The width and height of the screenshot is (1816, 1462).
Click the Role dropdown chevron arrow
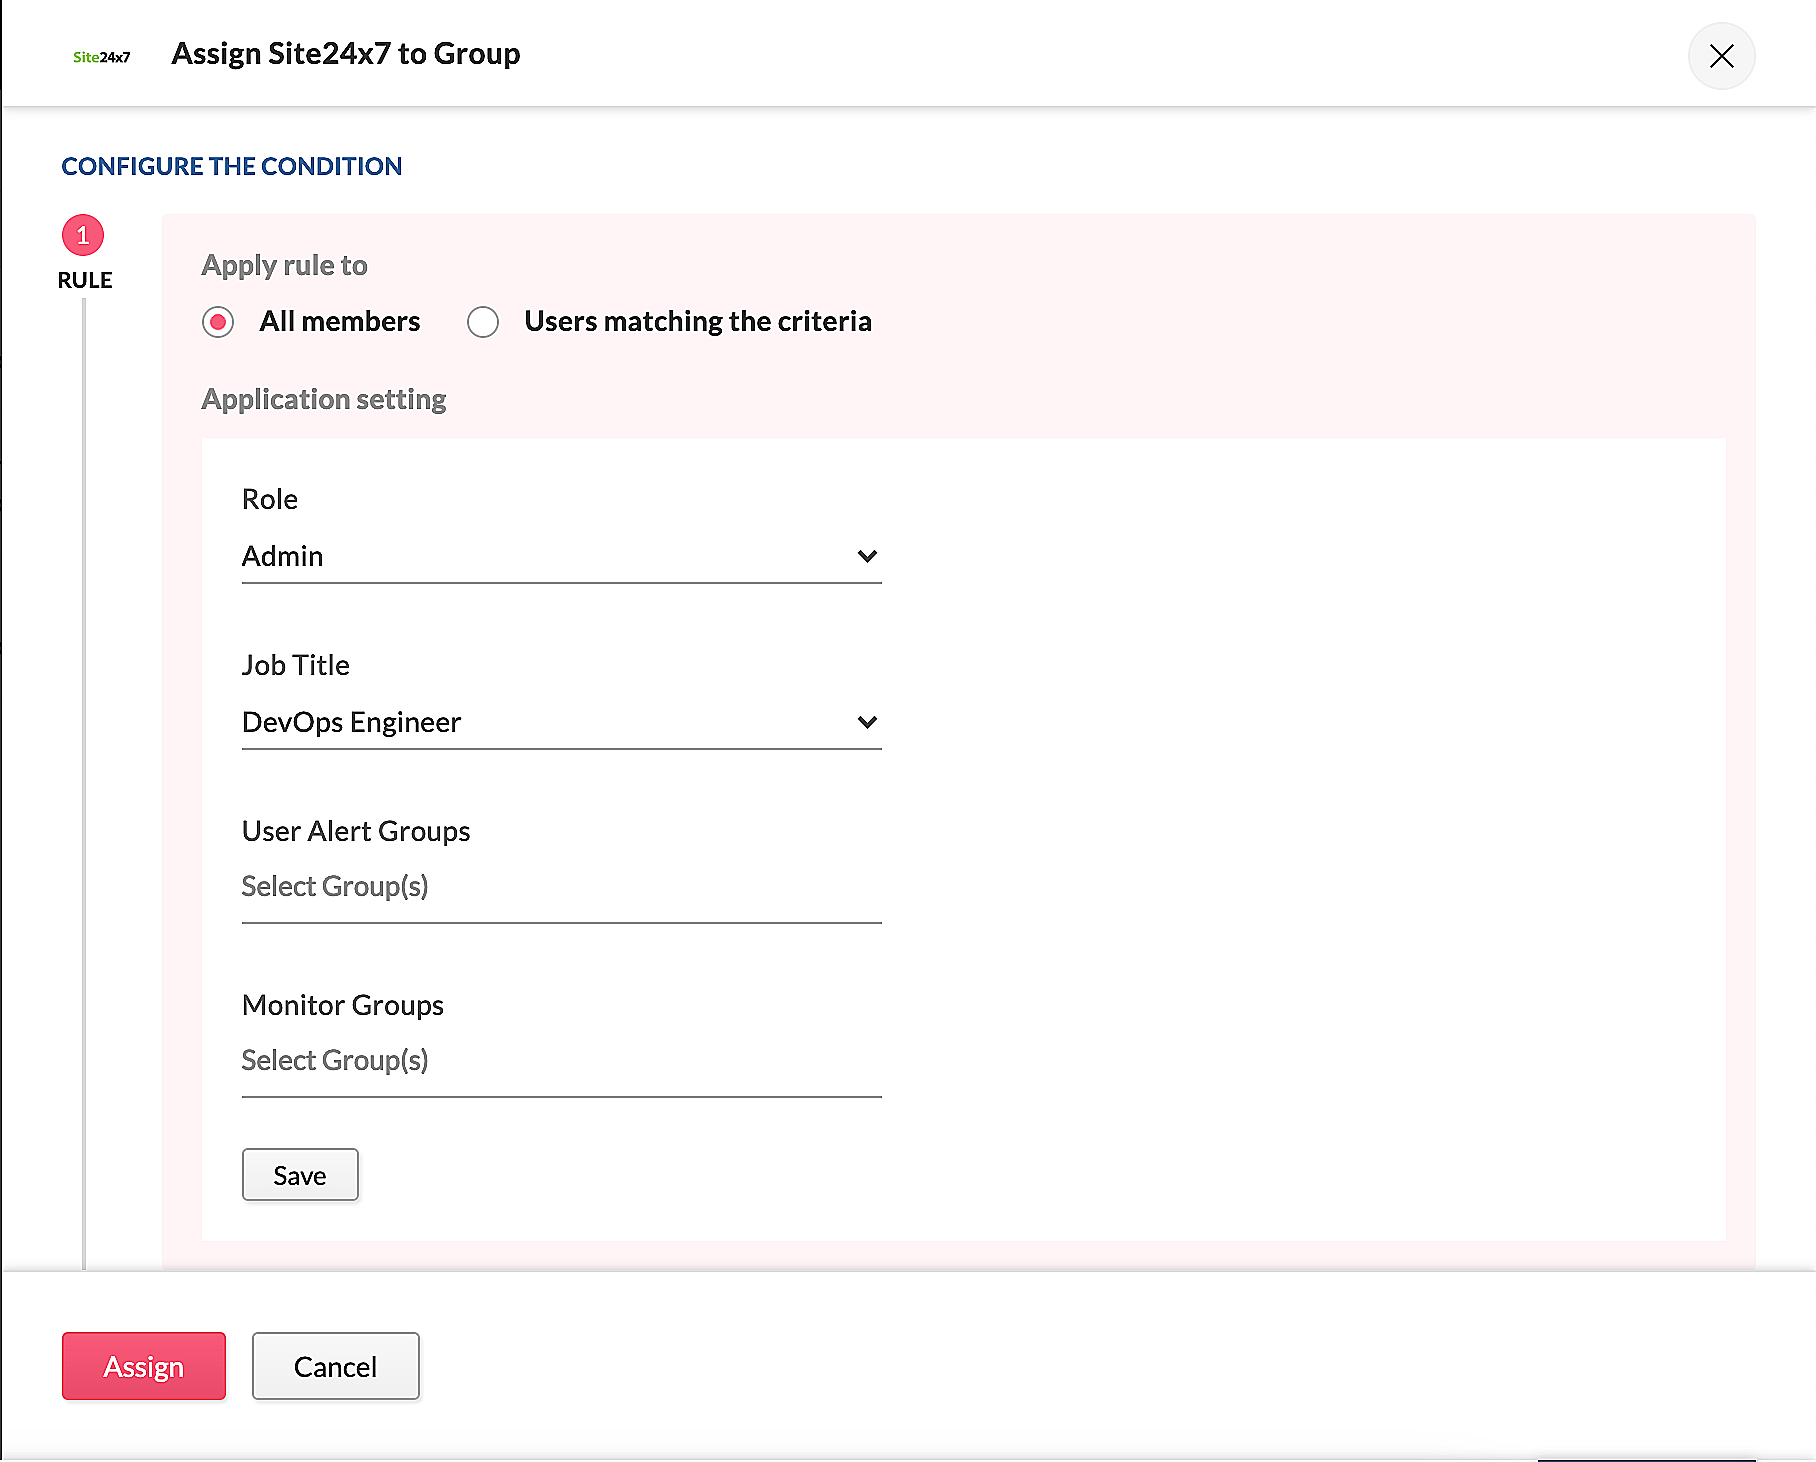867,556
